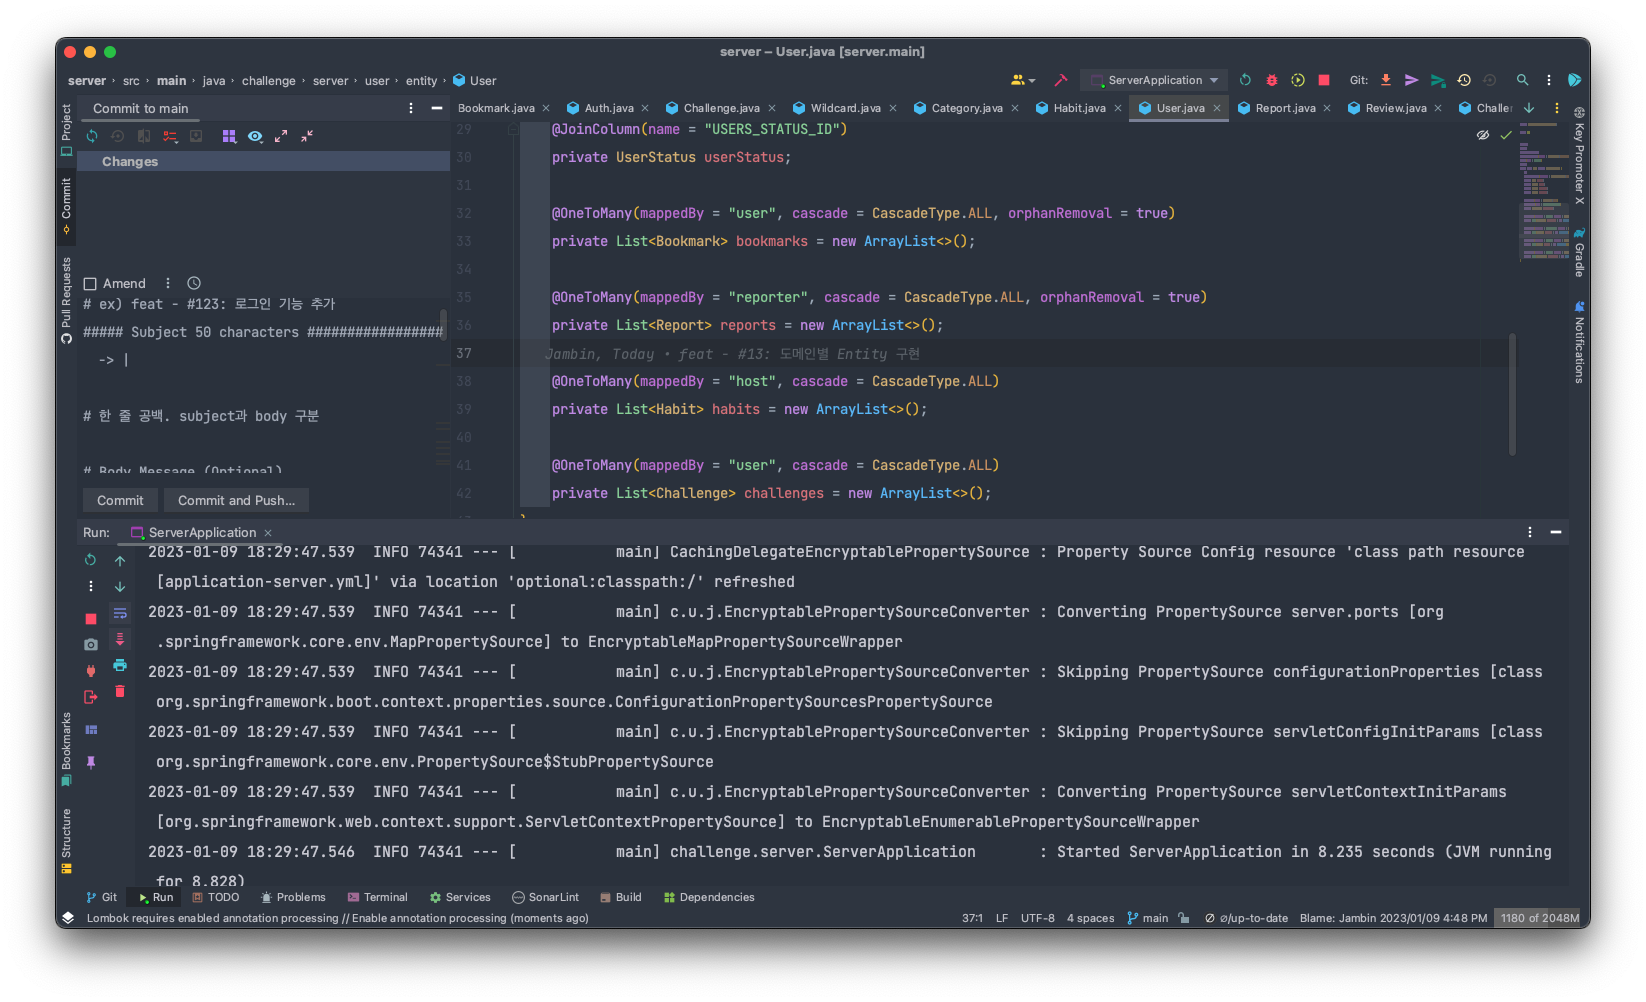This screenshot has height=1002, width=1646.
Task: Open commit message history clock icon
Action: pyautogui.click(x=194, y=284)
